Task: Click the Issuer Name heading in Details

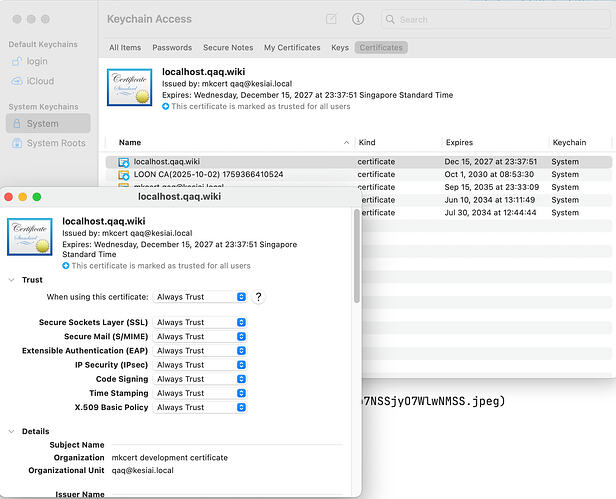Action: (x=80, y=494)
